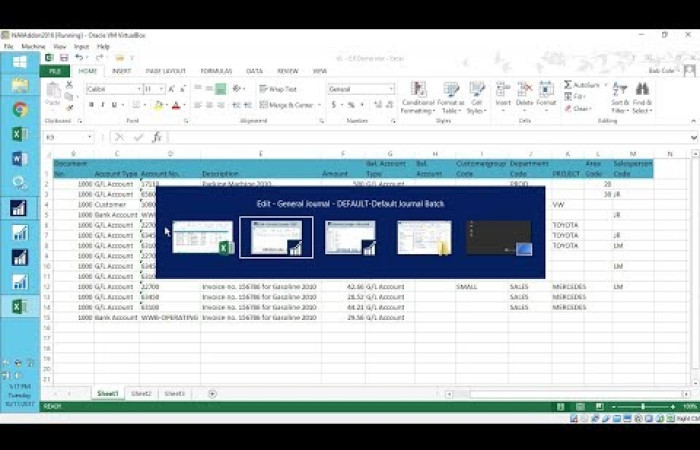Toggle Center horizontal alignment
This screenshot has height=450, width=700.
(209, 105)
